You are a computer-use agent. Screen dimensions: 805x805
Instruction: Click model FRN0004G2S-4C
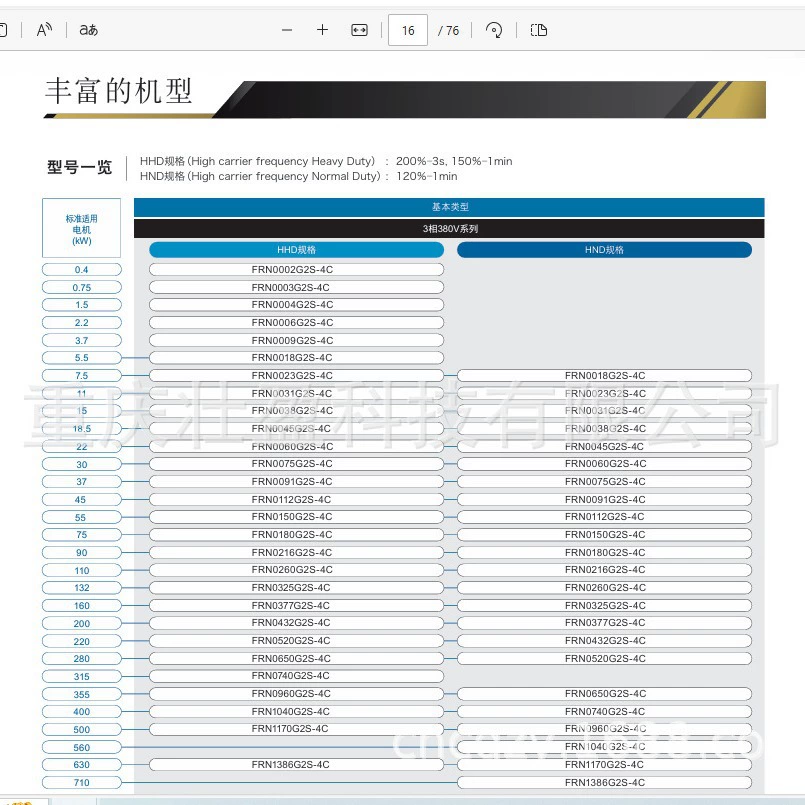[x=296, y=305]
